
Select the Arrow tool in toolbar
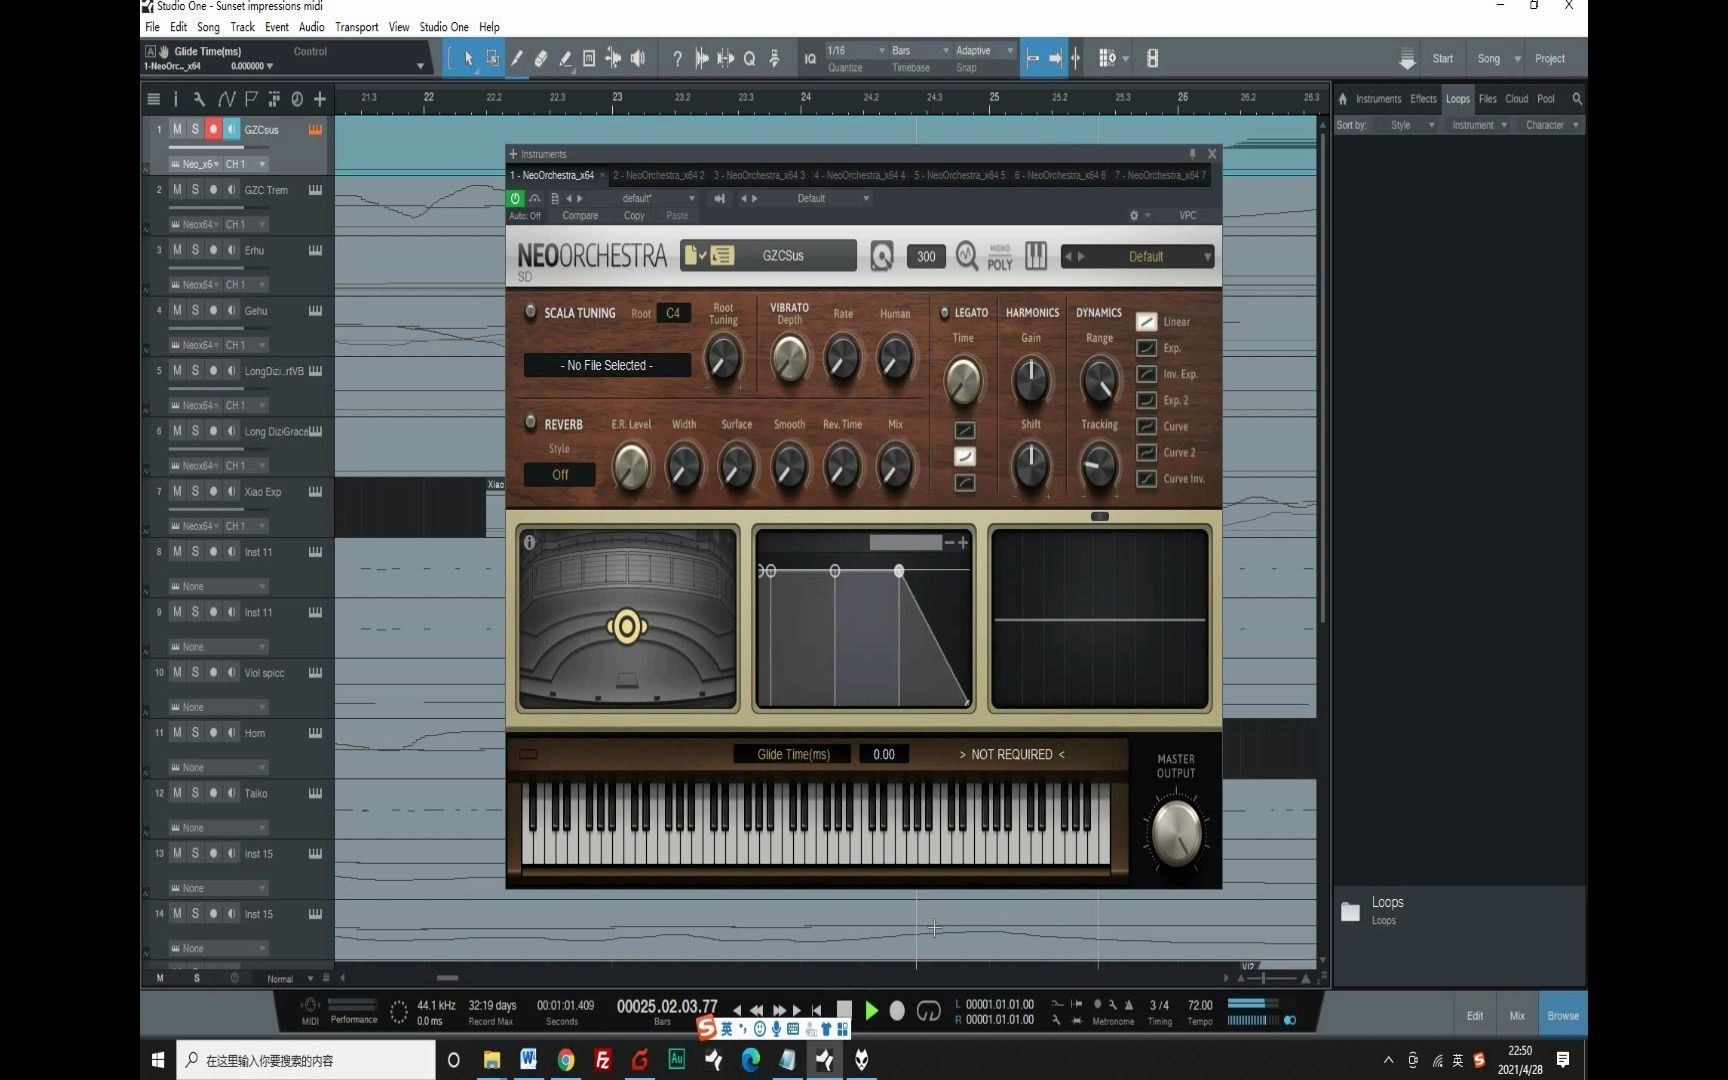coord(468,59)
